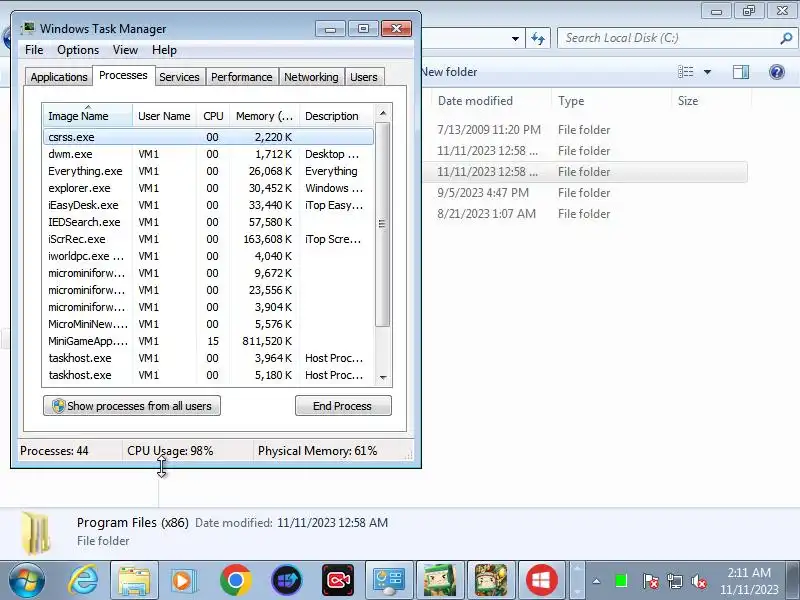Show hidden system tray icons

(x=596, y=581)
